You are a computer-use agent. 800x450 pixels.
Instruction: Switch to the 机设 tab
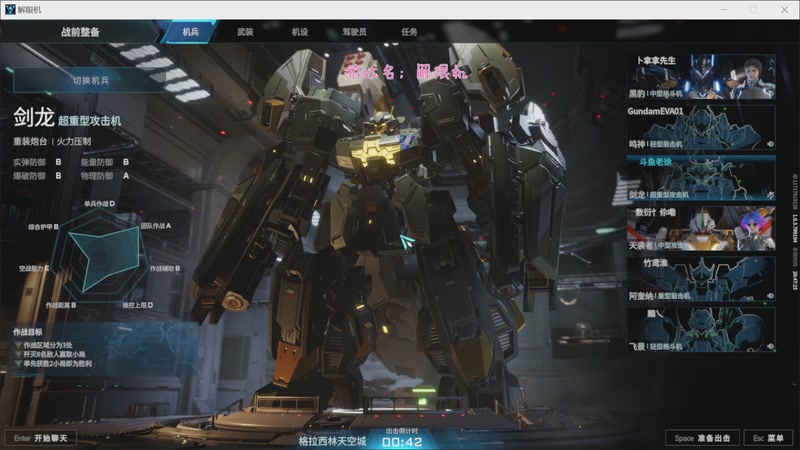(299, 32)
